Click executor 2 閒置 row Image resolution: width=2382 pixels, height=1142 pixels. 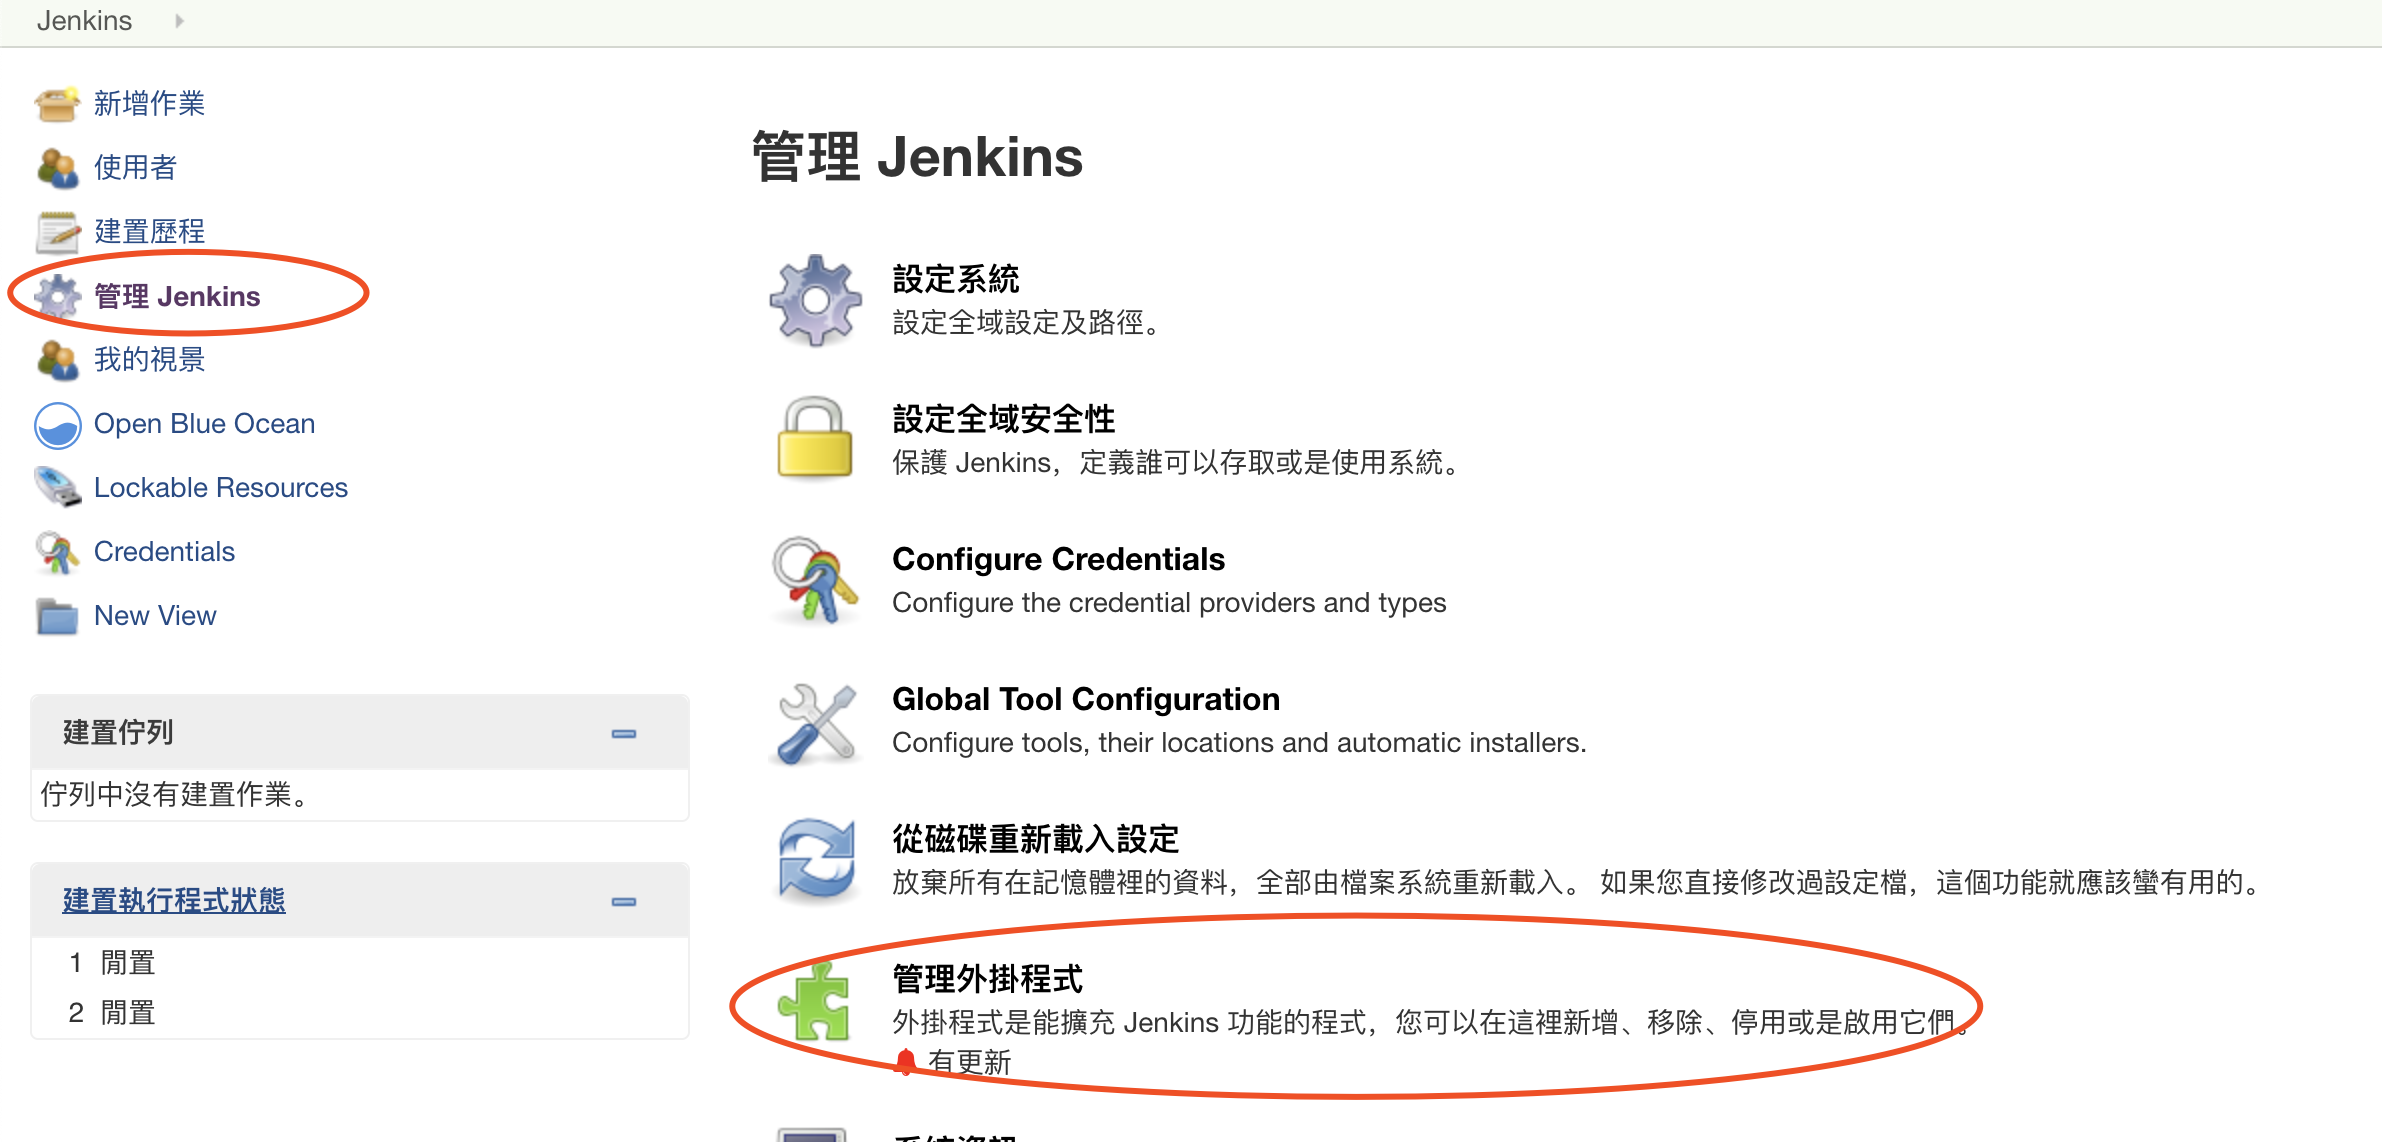coord(360,1013)
